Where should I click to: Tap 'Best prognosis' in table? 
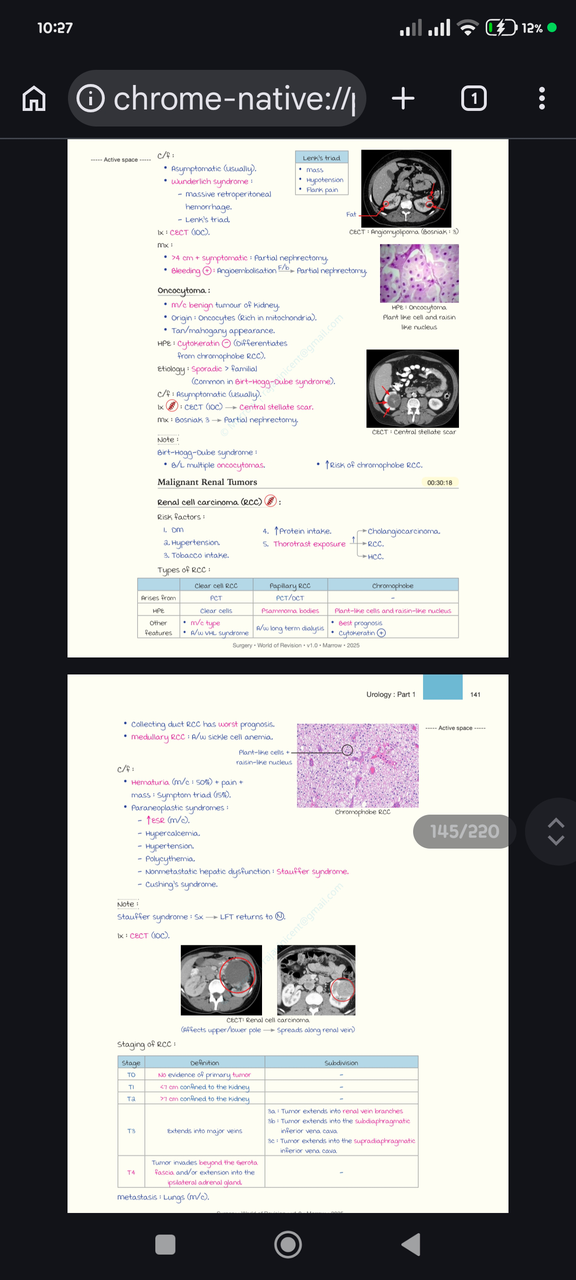(361, 622)
